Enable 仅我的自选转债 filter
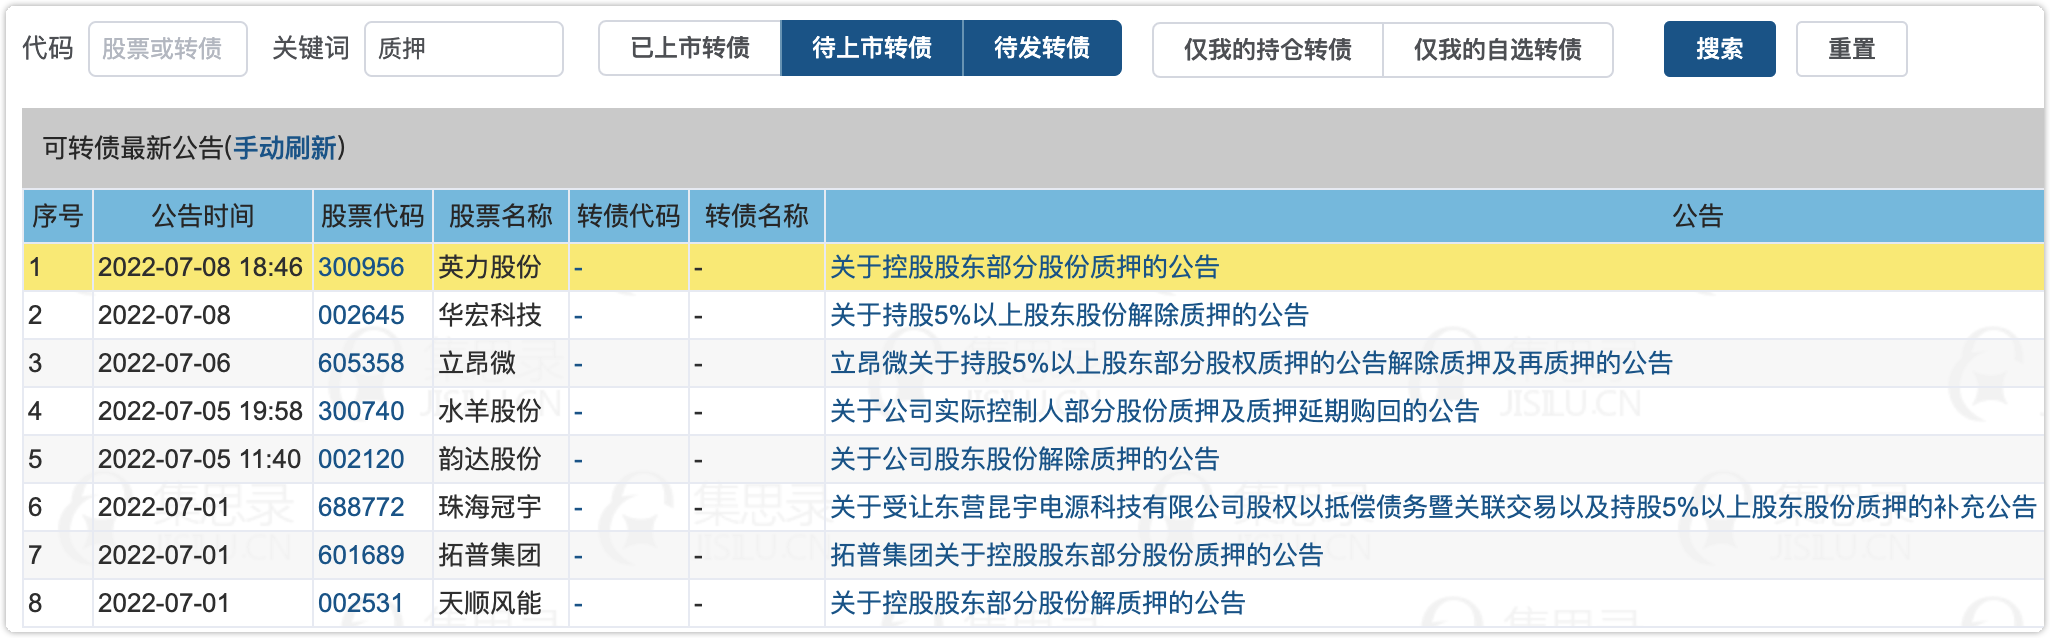The height and width of the screenshot is (638, 2050). pos(1497,50)
